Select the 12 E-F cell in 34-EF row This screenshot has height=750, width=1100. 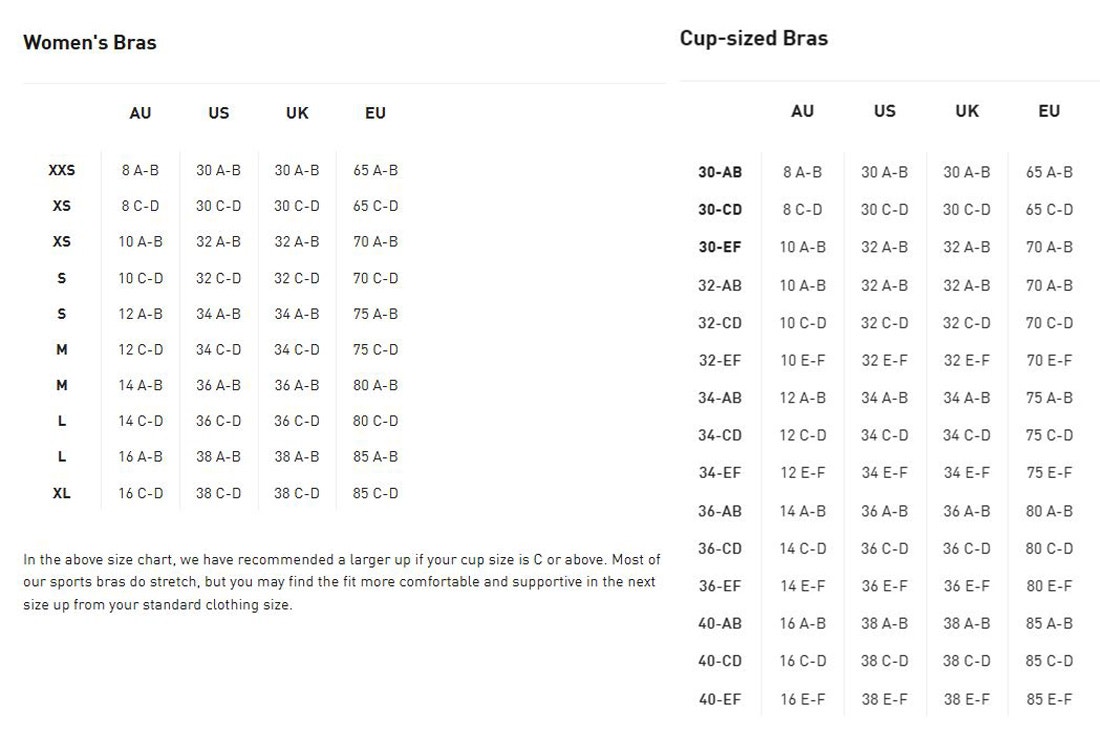[x=803, y=473]
